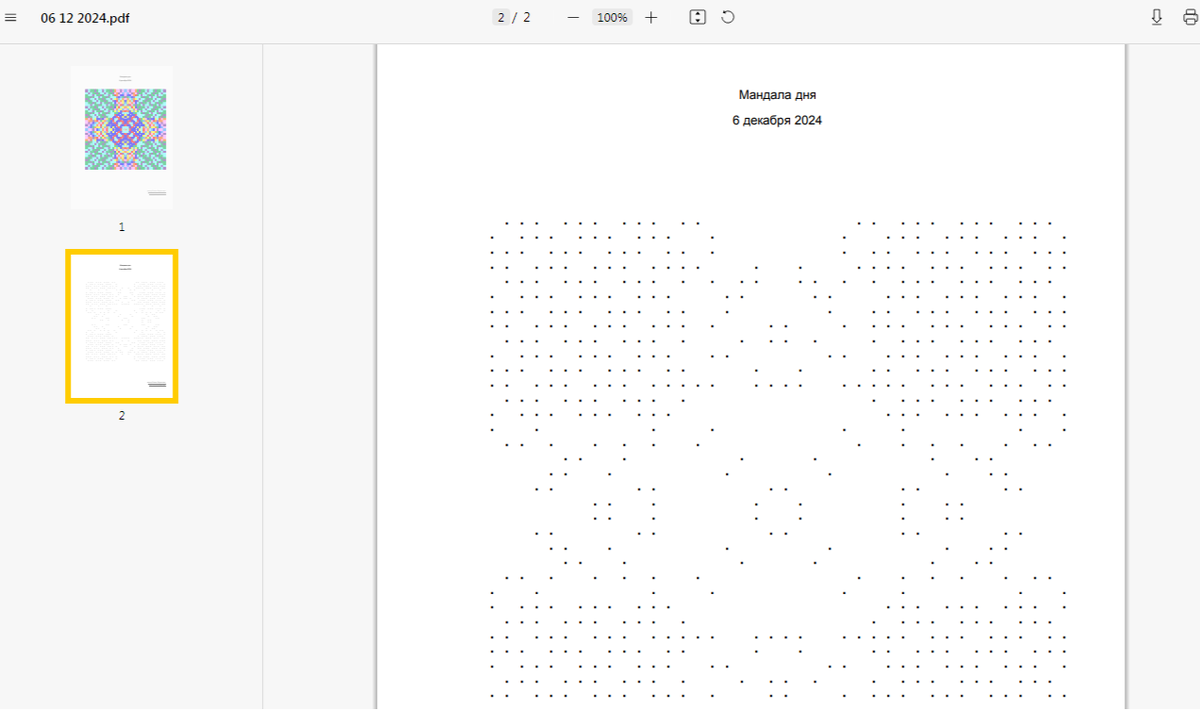The height and width of the screenshot is (711, 1200).
Task: Zoom out with the minus icon
Action: pyautogui.click(x=573, y=18)
